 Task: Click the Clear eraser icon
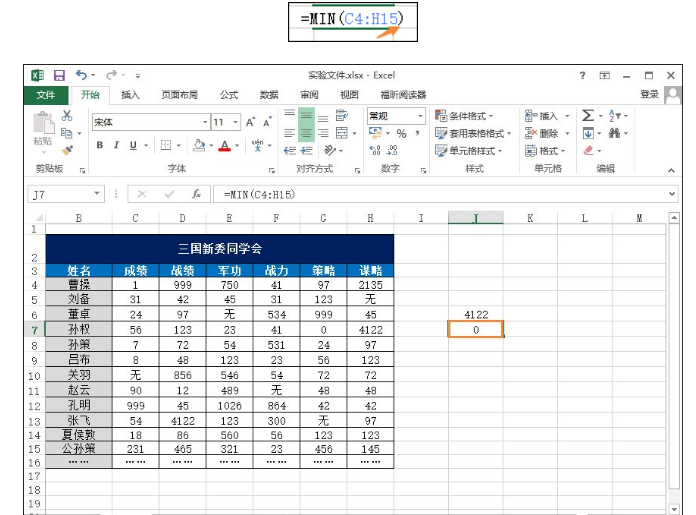(x=589, y=151)
